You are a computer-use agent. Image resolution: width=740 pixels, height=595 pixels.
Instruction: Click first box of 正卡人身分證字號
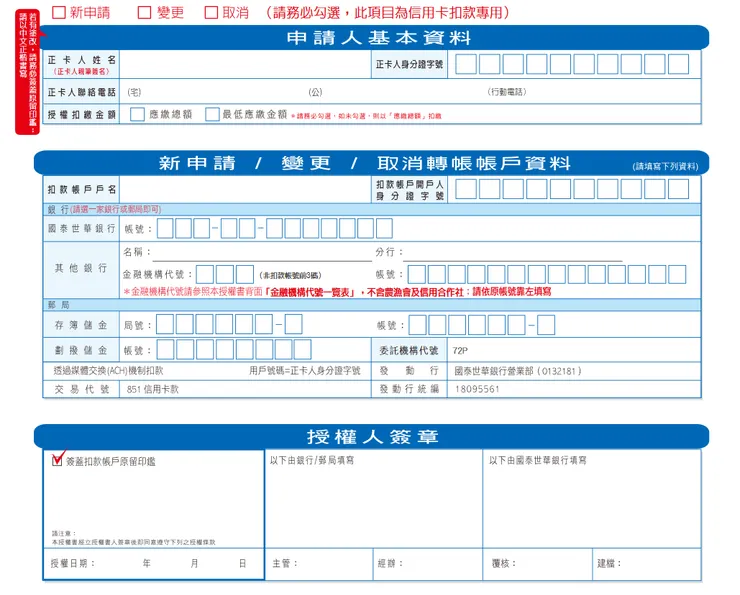466,64
